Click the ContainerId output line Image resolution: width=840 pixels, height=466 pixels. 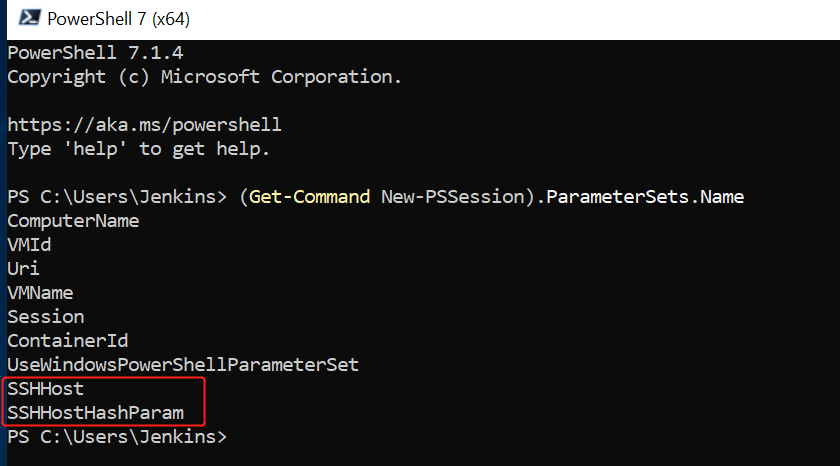(67, 341)
